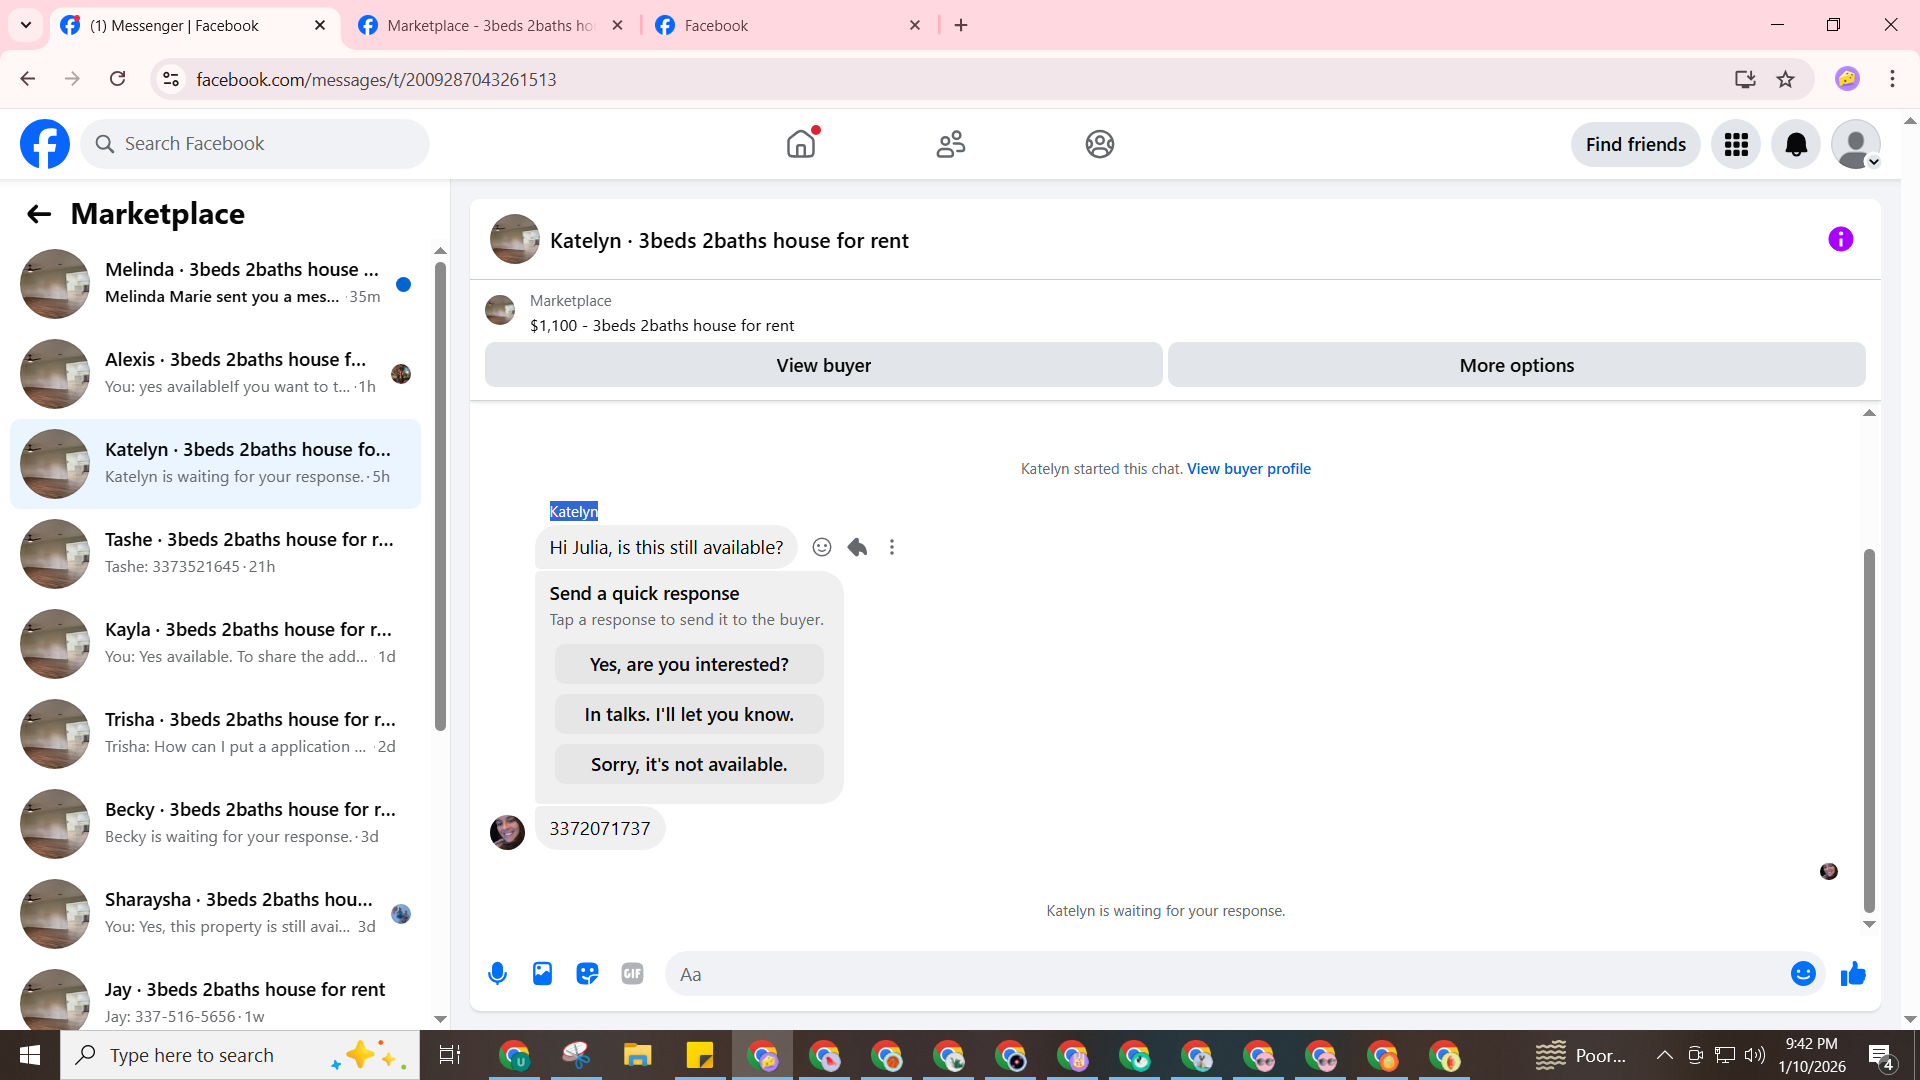The width and height of the screenshot is (1920, 1080).
Task: Open the Facebook menu grid
Action: coord(1736,144)
